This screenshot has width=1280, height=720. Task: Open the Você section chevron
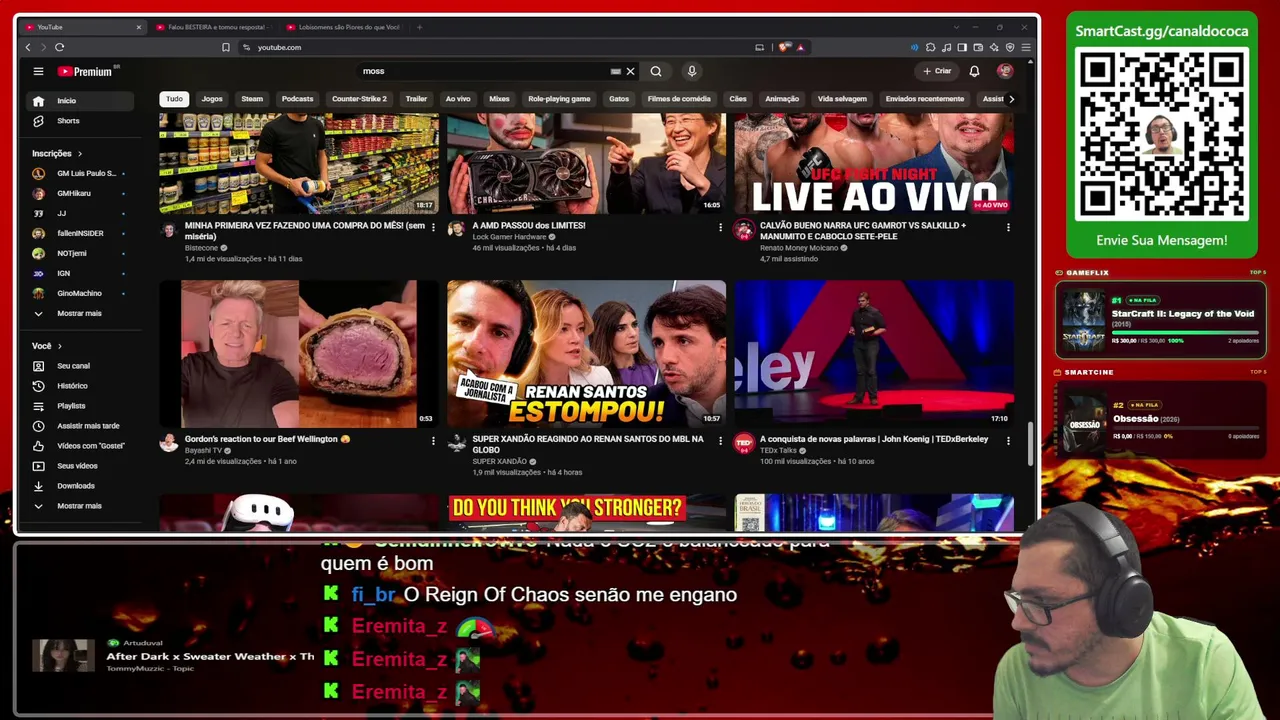59,346
